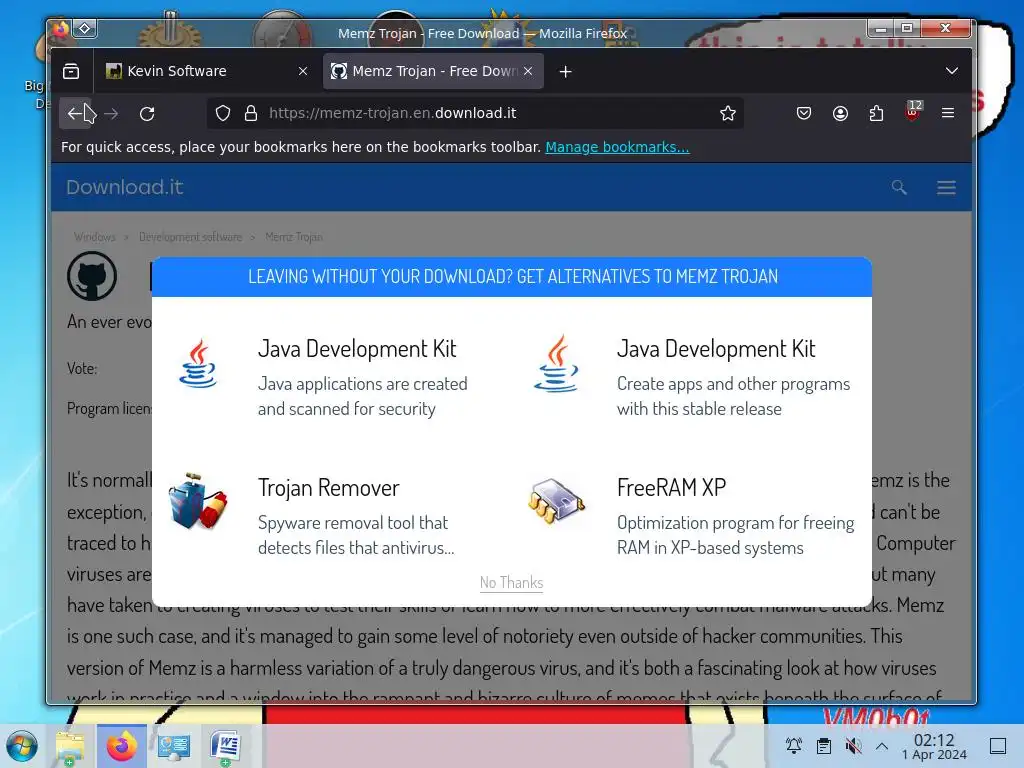Viewport: 1024px width, 768px height.
Task: Open the Firefox application hamburger menu
Action: (x=948, y=114)
